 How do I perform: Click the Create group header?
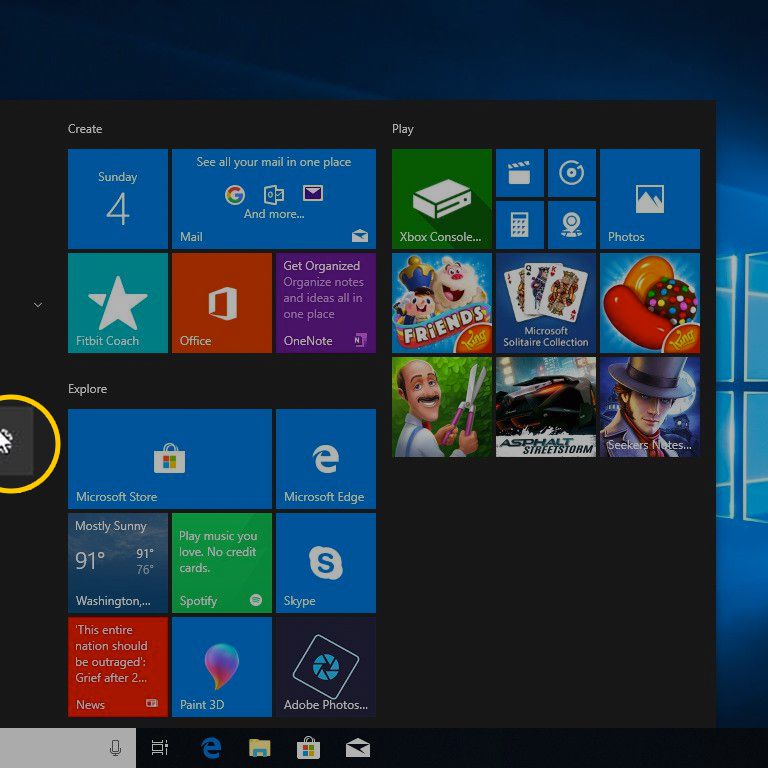(85, 129)
